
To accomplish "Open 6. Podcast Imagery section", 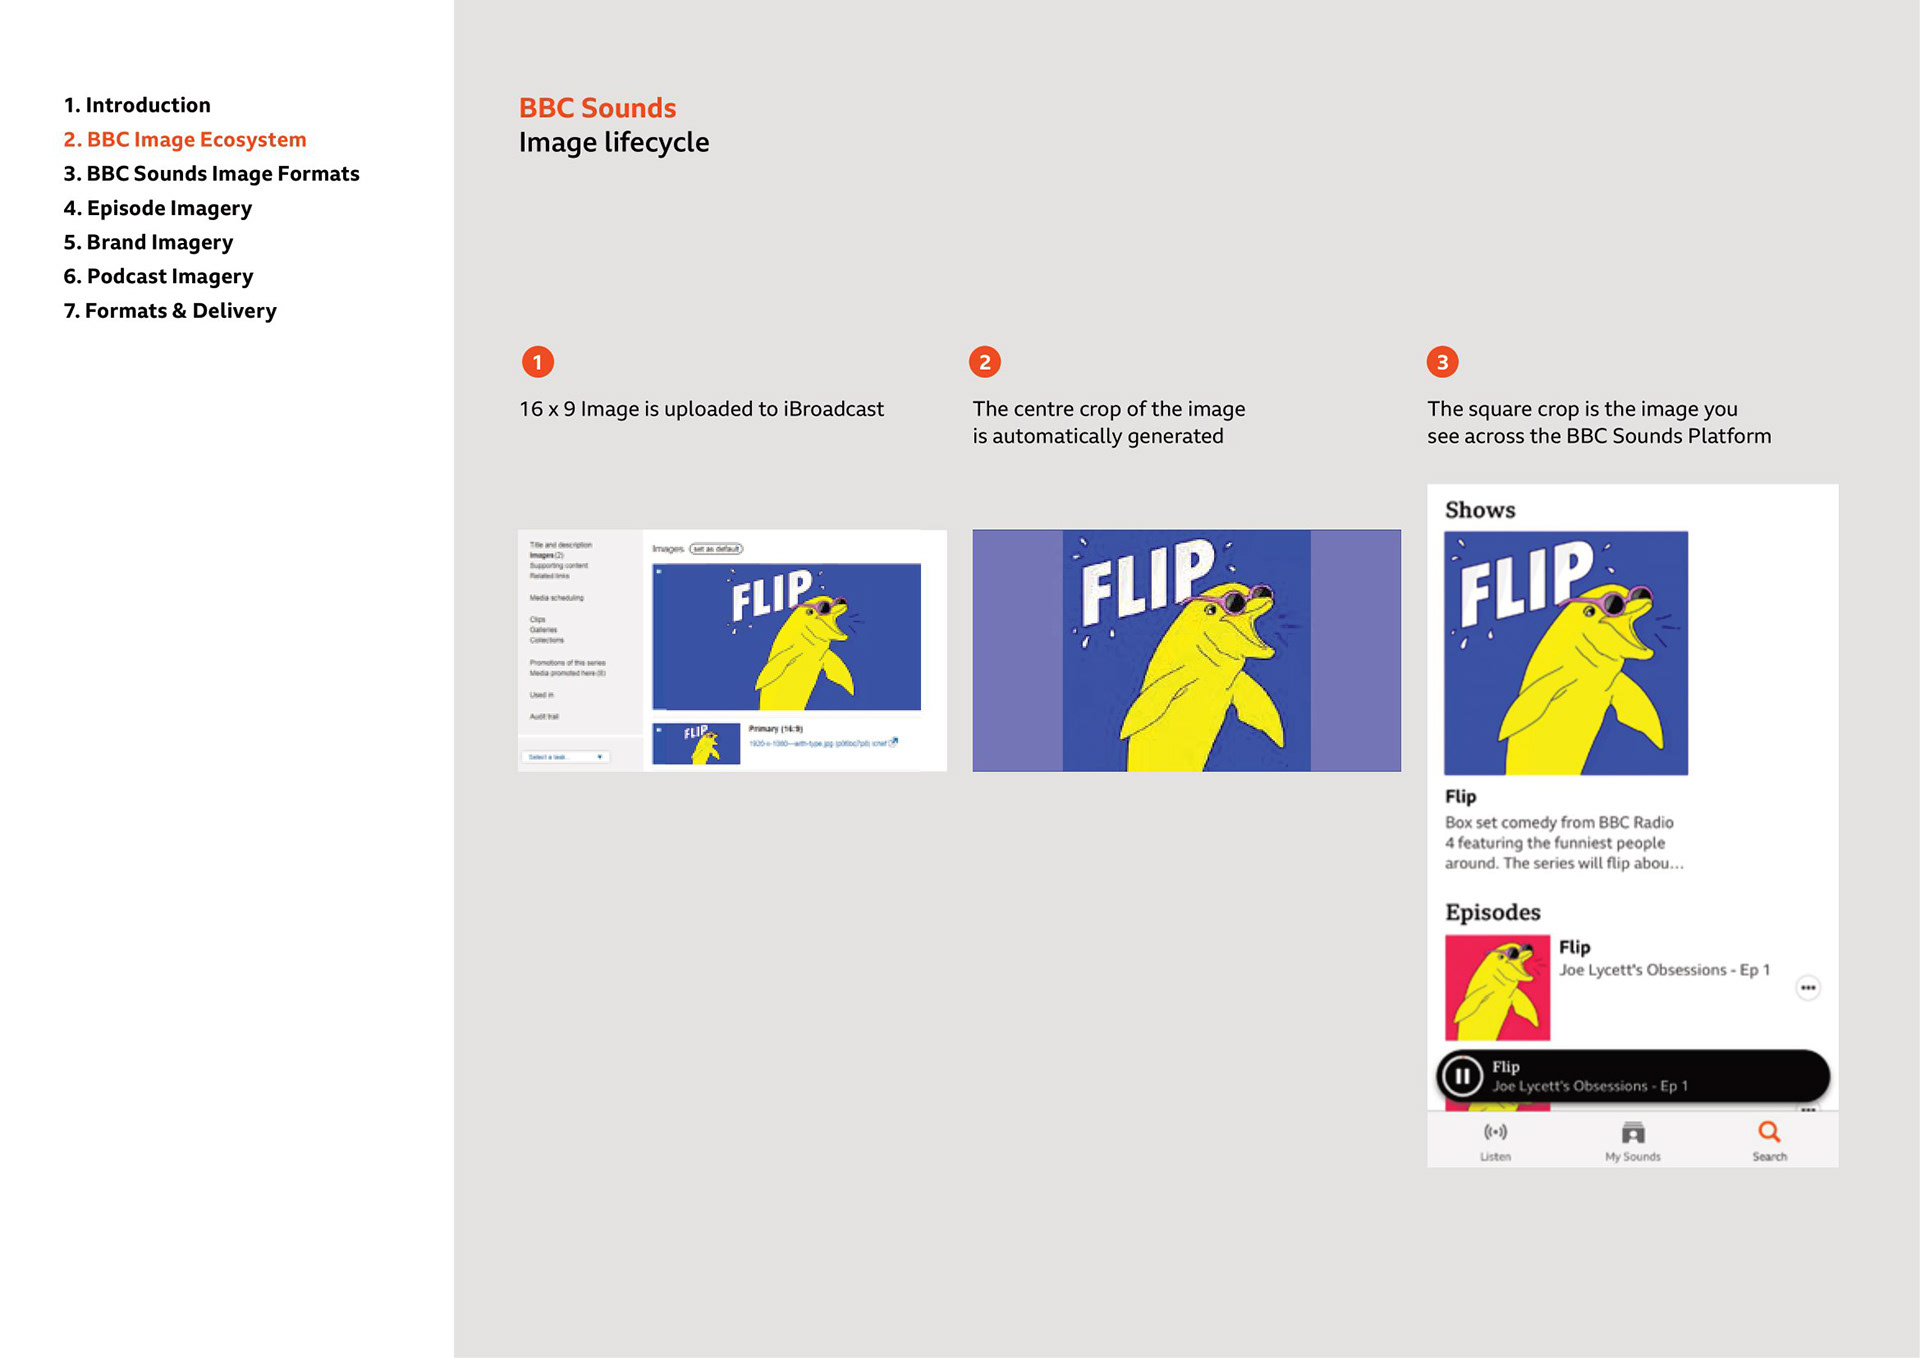I will pos(158,276).
